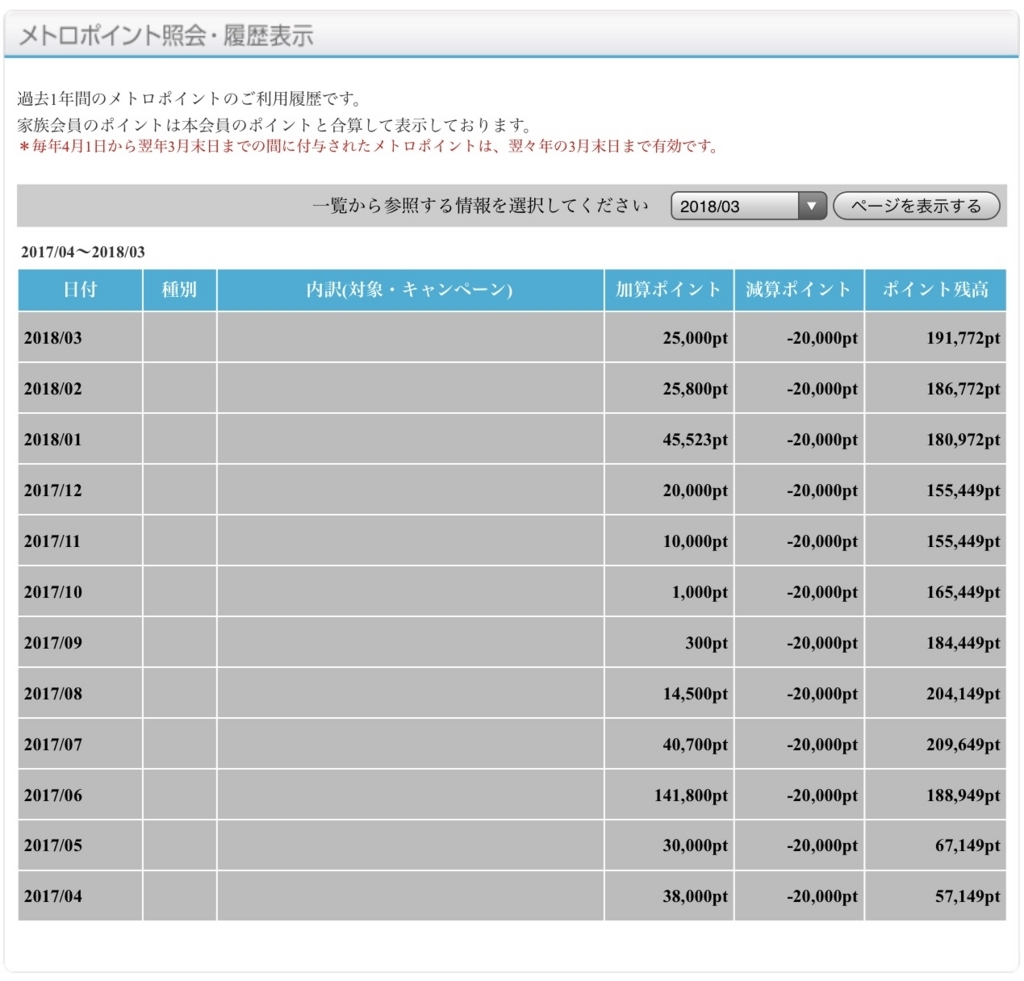
Task: Click the 加算ポイント column header
Action: point(669,289)
